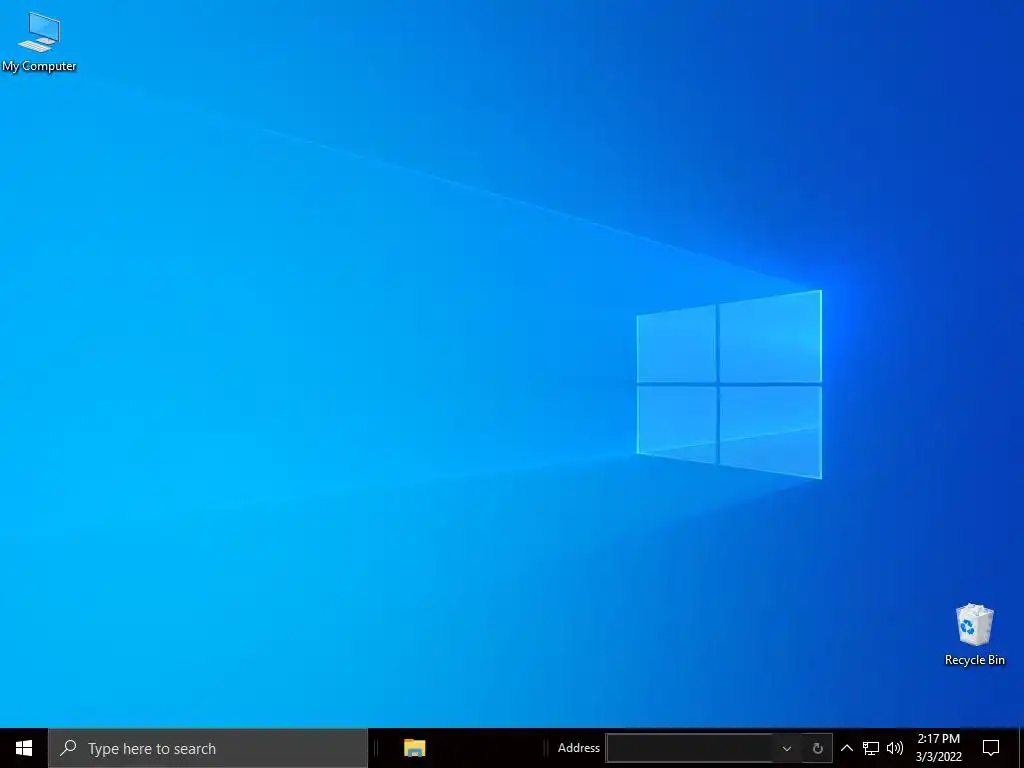Click the Address toolbar input field
The width and height of the screenshot is (1024, 768).
(x=691, y=748)
